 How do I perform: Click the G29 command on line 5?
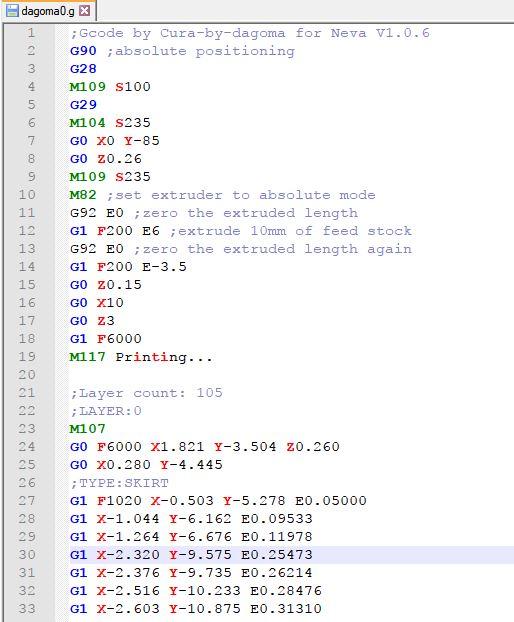tap(83, 105)
